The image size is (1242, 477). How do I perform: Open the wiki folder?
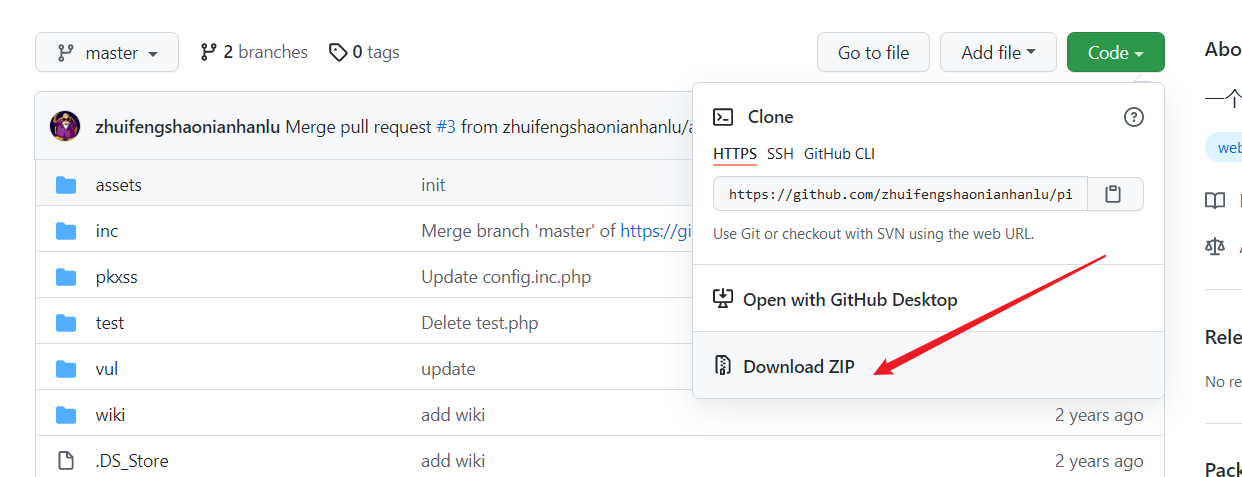(110, 415)
